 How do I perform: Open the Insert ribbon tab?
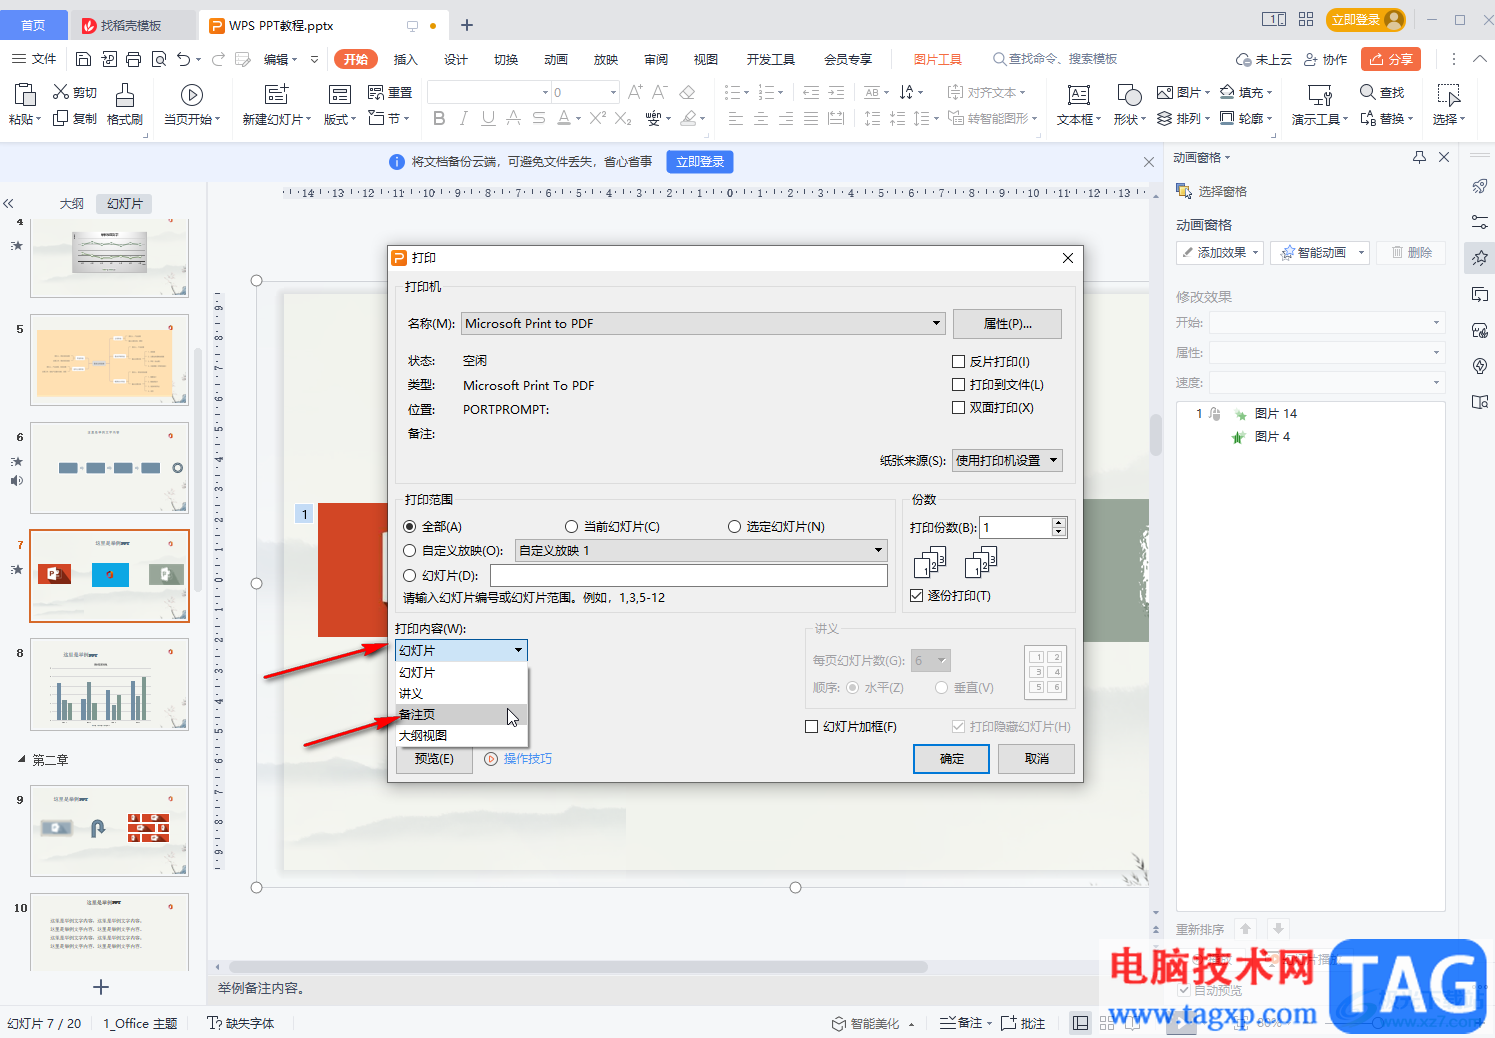[x=405, y=59]
